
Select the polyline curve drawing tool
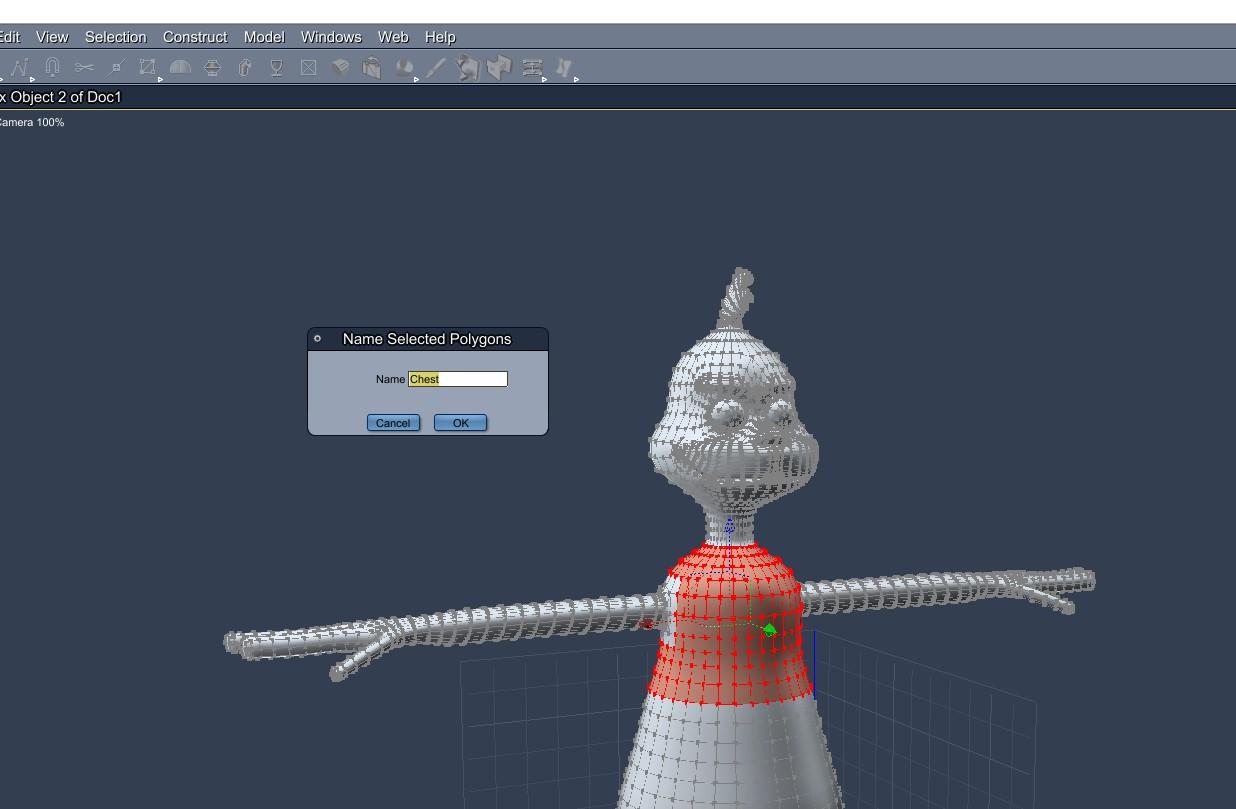click(19, 67)
